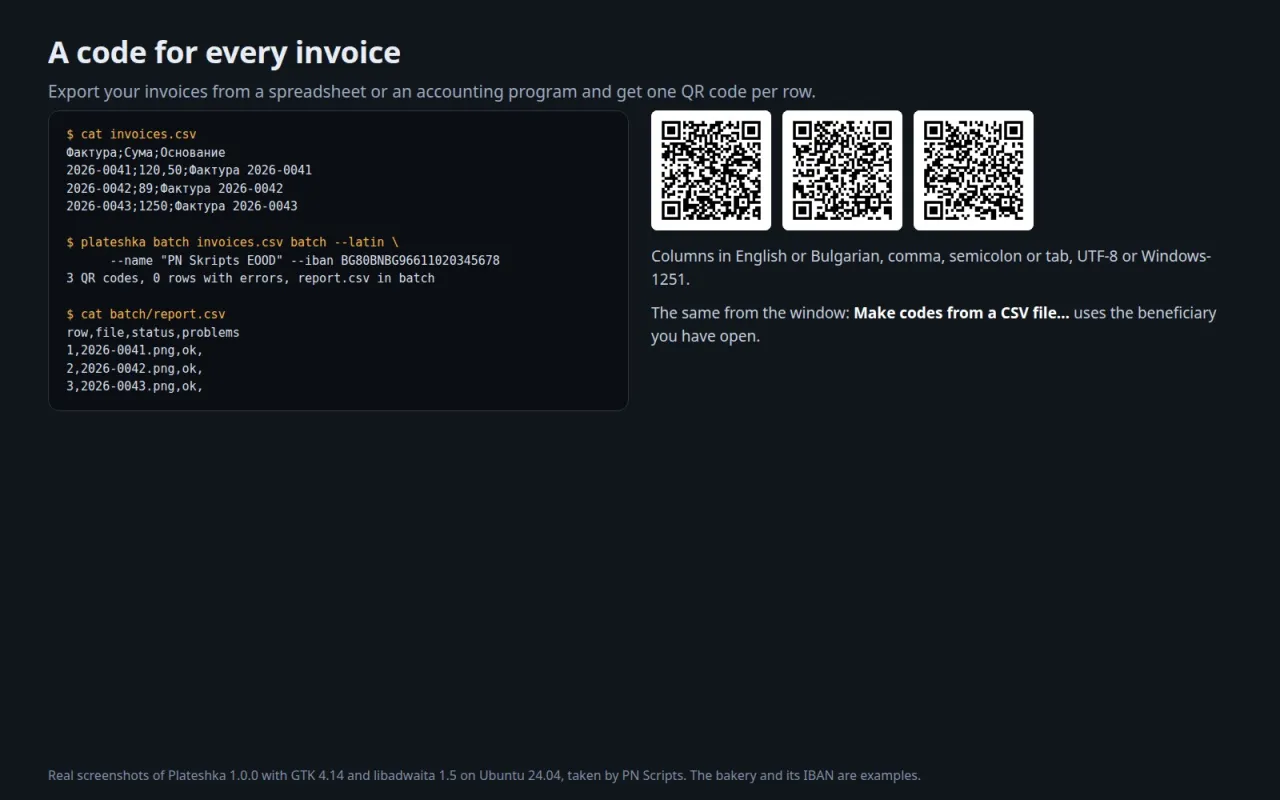
Task: Click the '$ cat invoices.csv' command line
Action: 131,134
